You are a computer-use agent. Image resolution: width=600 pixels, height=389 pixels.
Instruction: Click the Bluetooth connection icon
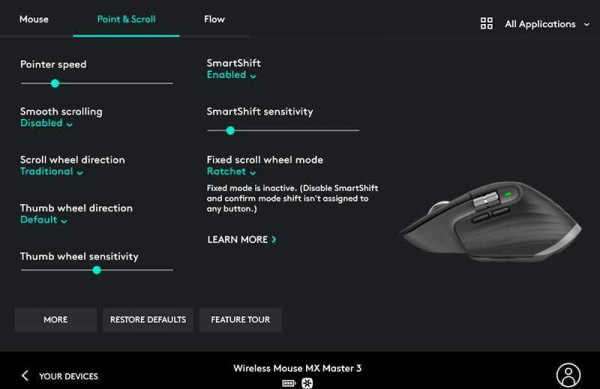coord(307,383)
